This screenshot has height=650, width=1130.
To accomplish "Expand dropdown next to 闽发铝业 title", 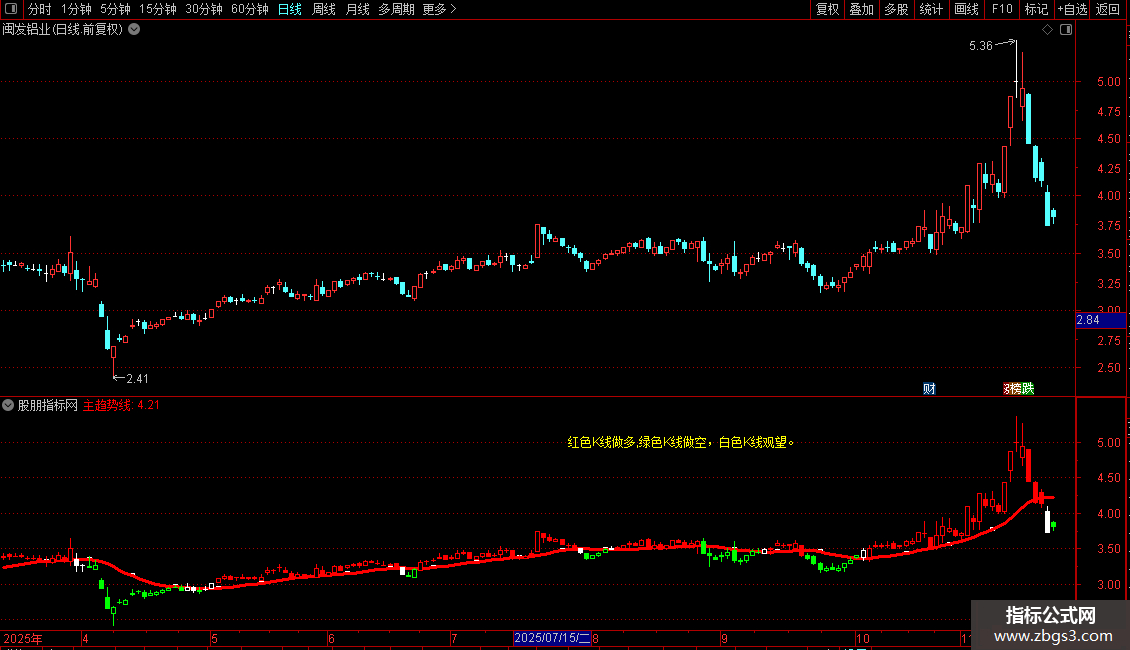I will [x=134, y=30].
